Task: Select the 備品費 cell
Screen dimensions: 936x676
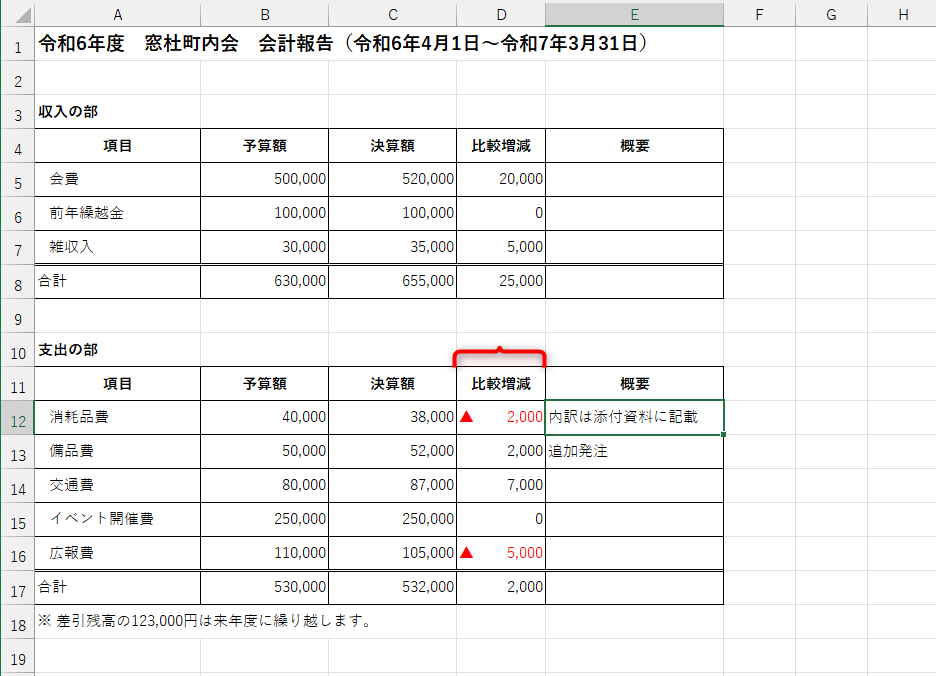Action: point(118,452)
